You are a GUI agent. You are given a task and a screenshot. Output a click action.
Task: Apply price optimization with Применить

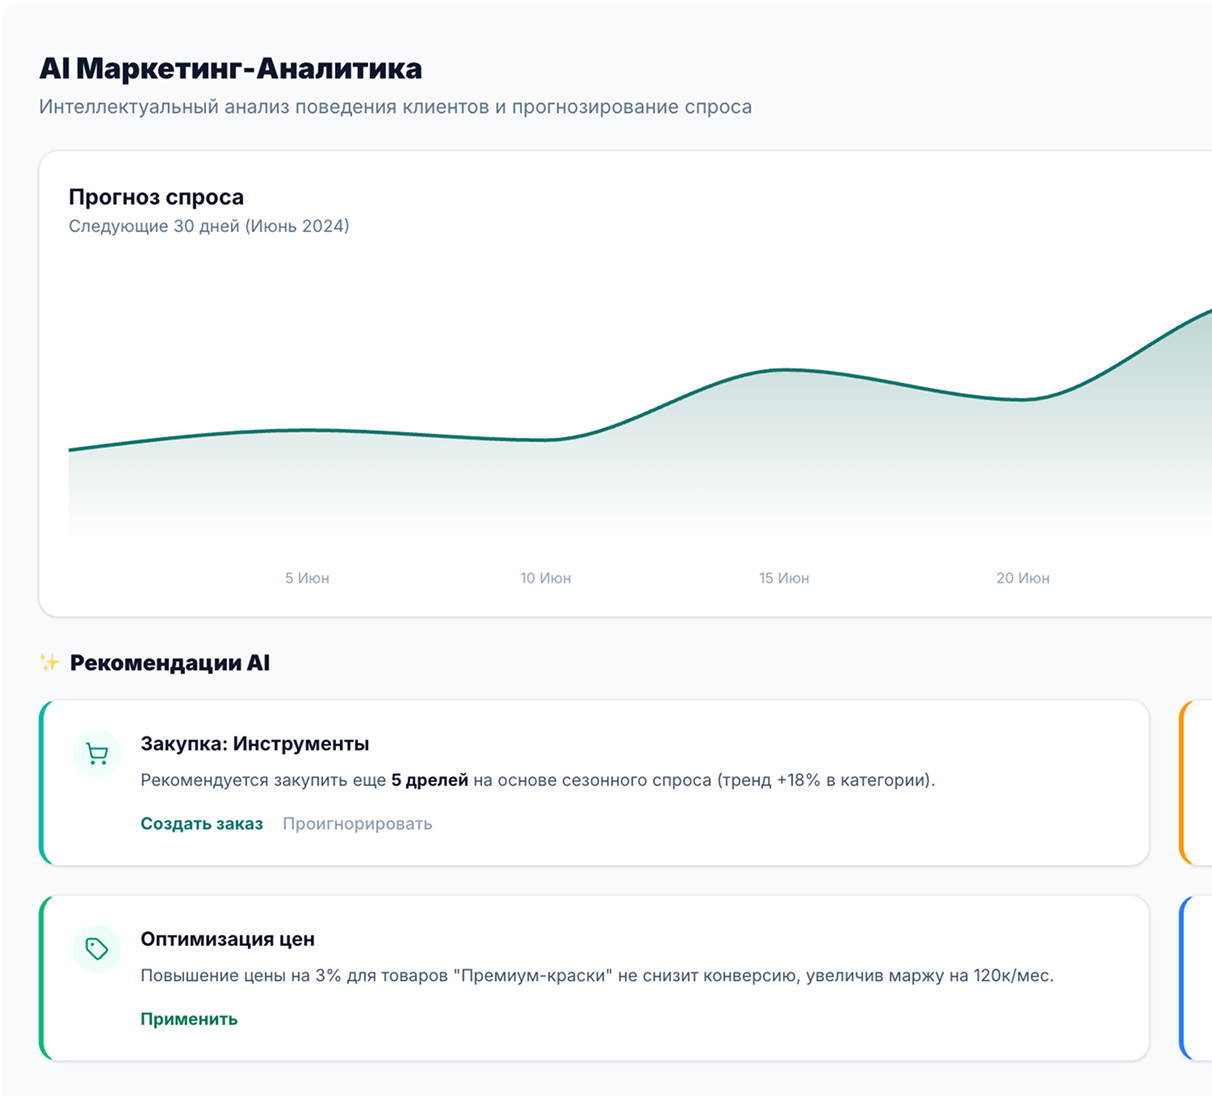click(189, 1019)
